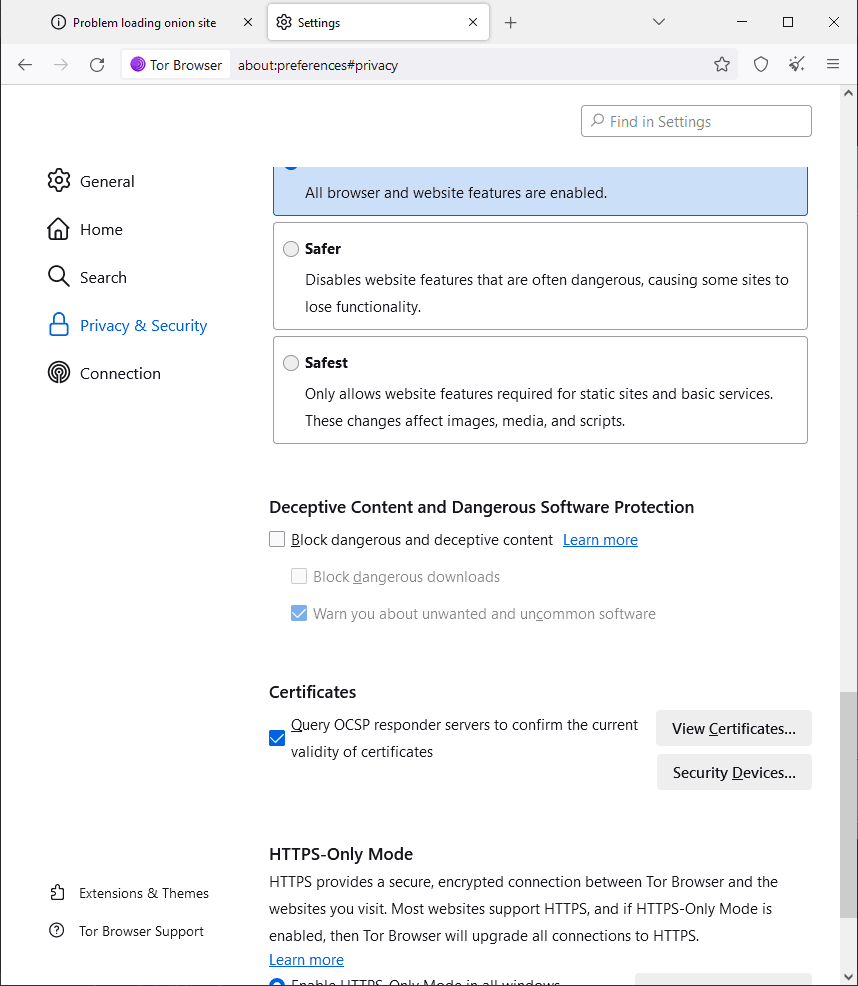The image size is (858, 986).
Task: Open the Connection settings category
Action: [104, 374]
